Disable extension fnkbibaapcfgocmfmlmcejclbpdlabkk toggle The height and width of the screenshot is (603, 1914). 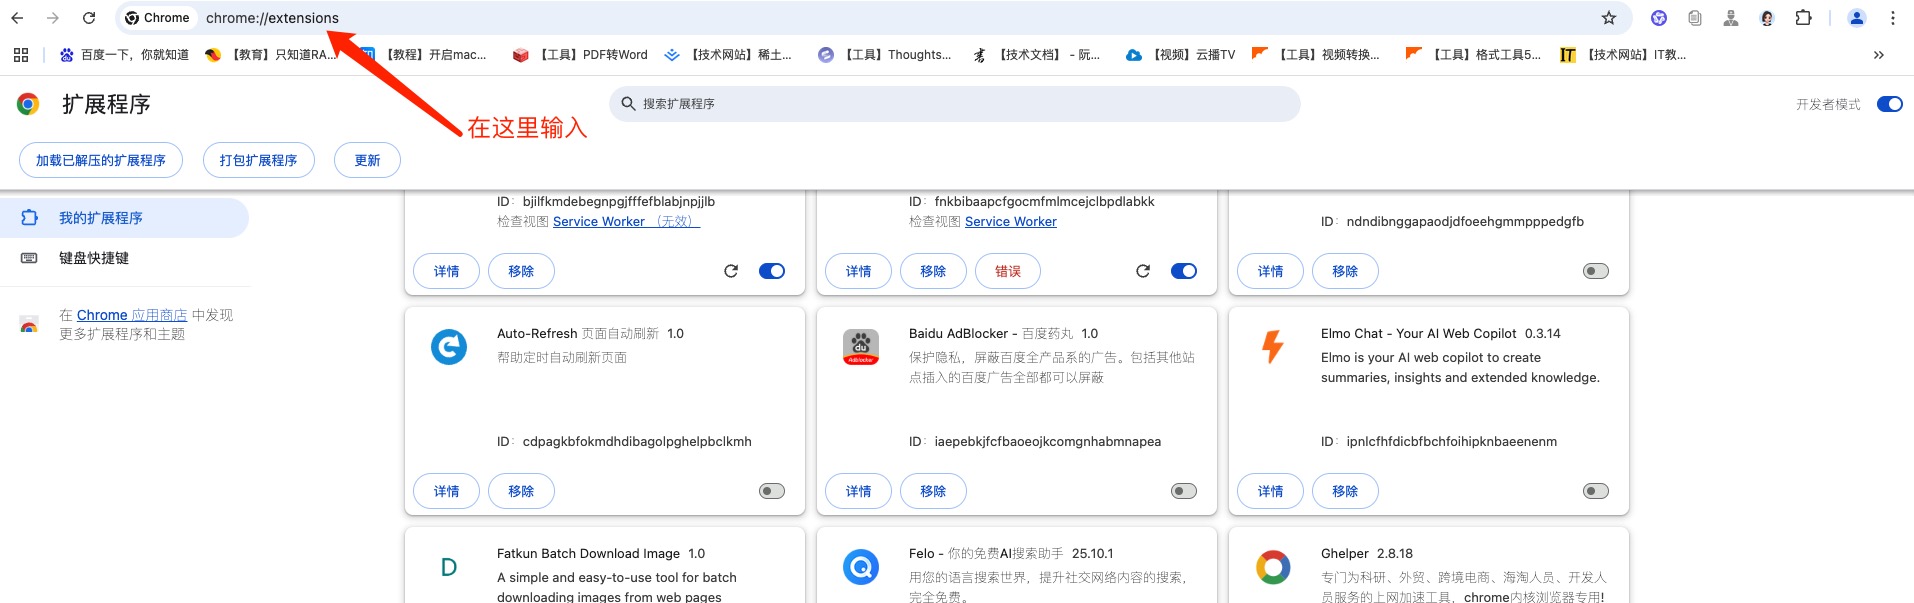pyautogui.click(x=1184, y=271)
